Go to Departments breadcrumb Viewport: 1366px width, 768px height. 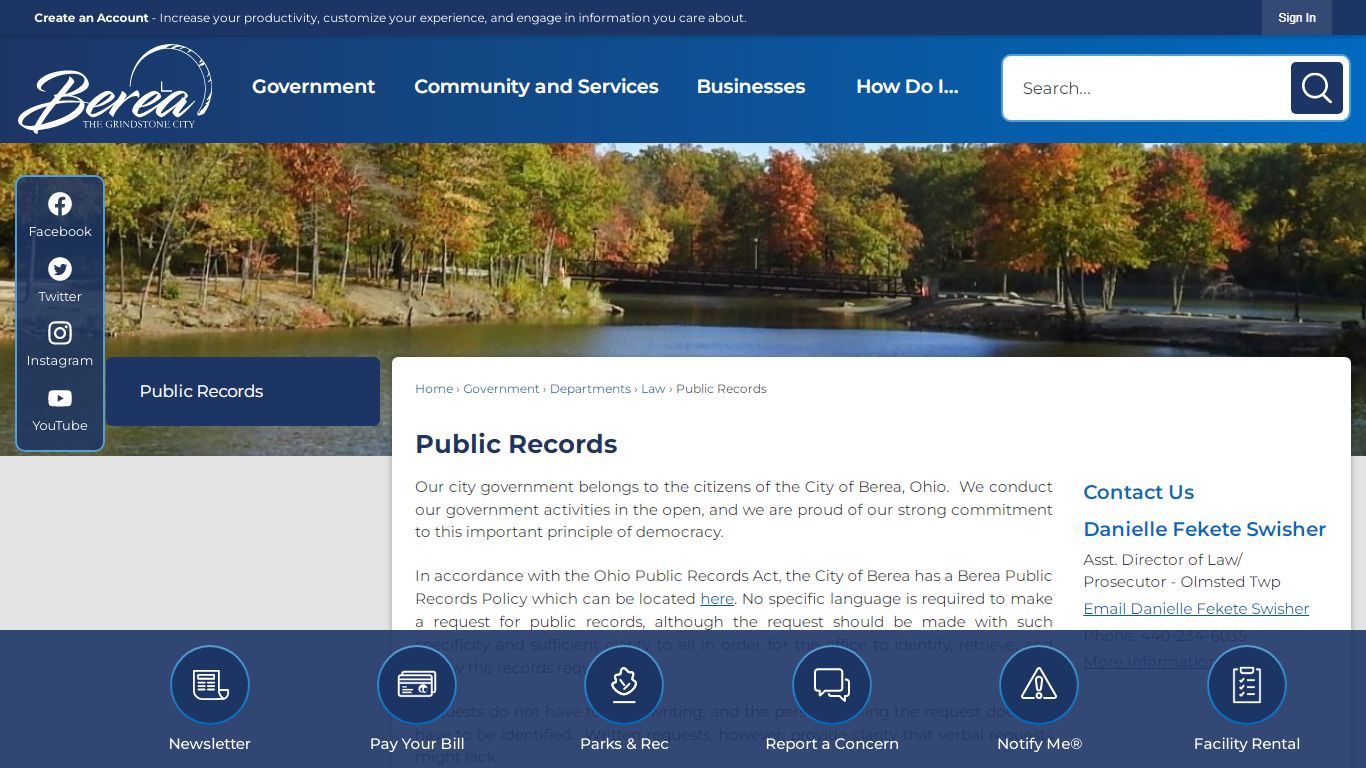590,389
